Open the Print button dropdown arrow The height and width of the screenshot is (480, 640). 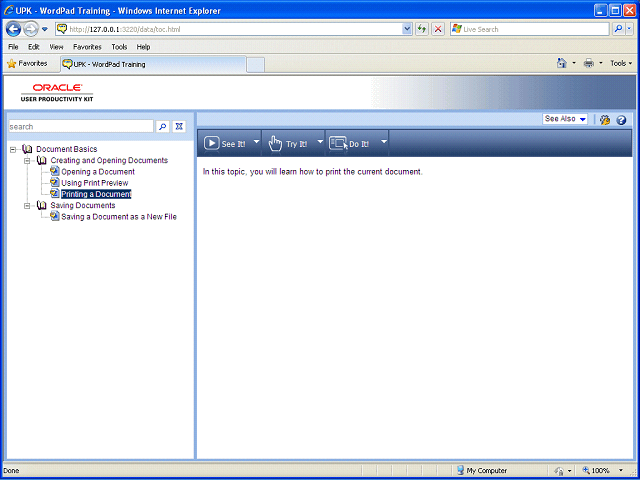pyautogui.click(x=600, y=63)
